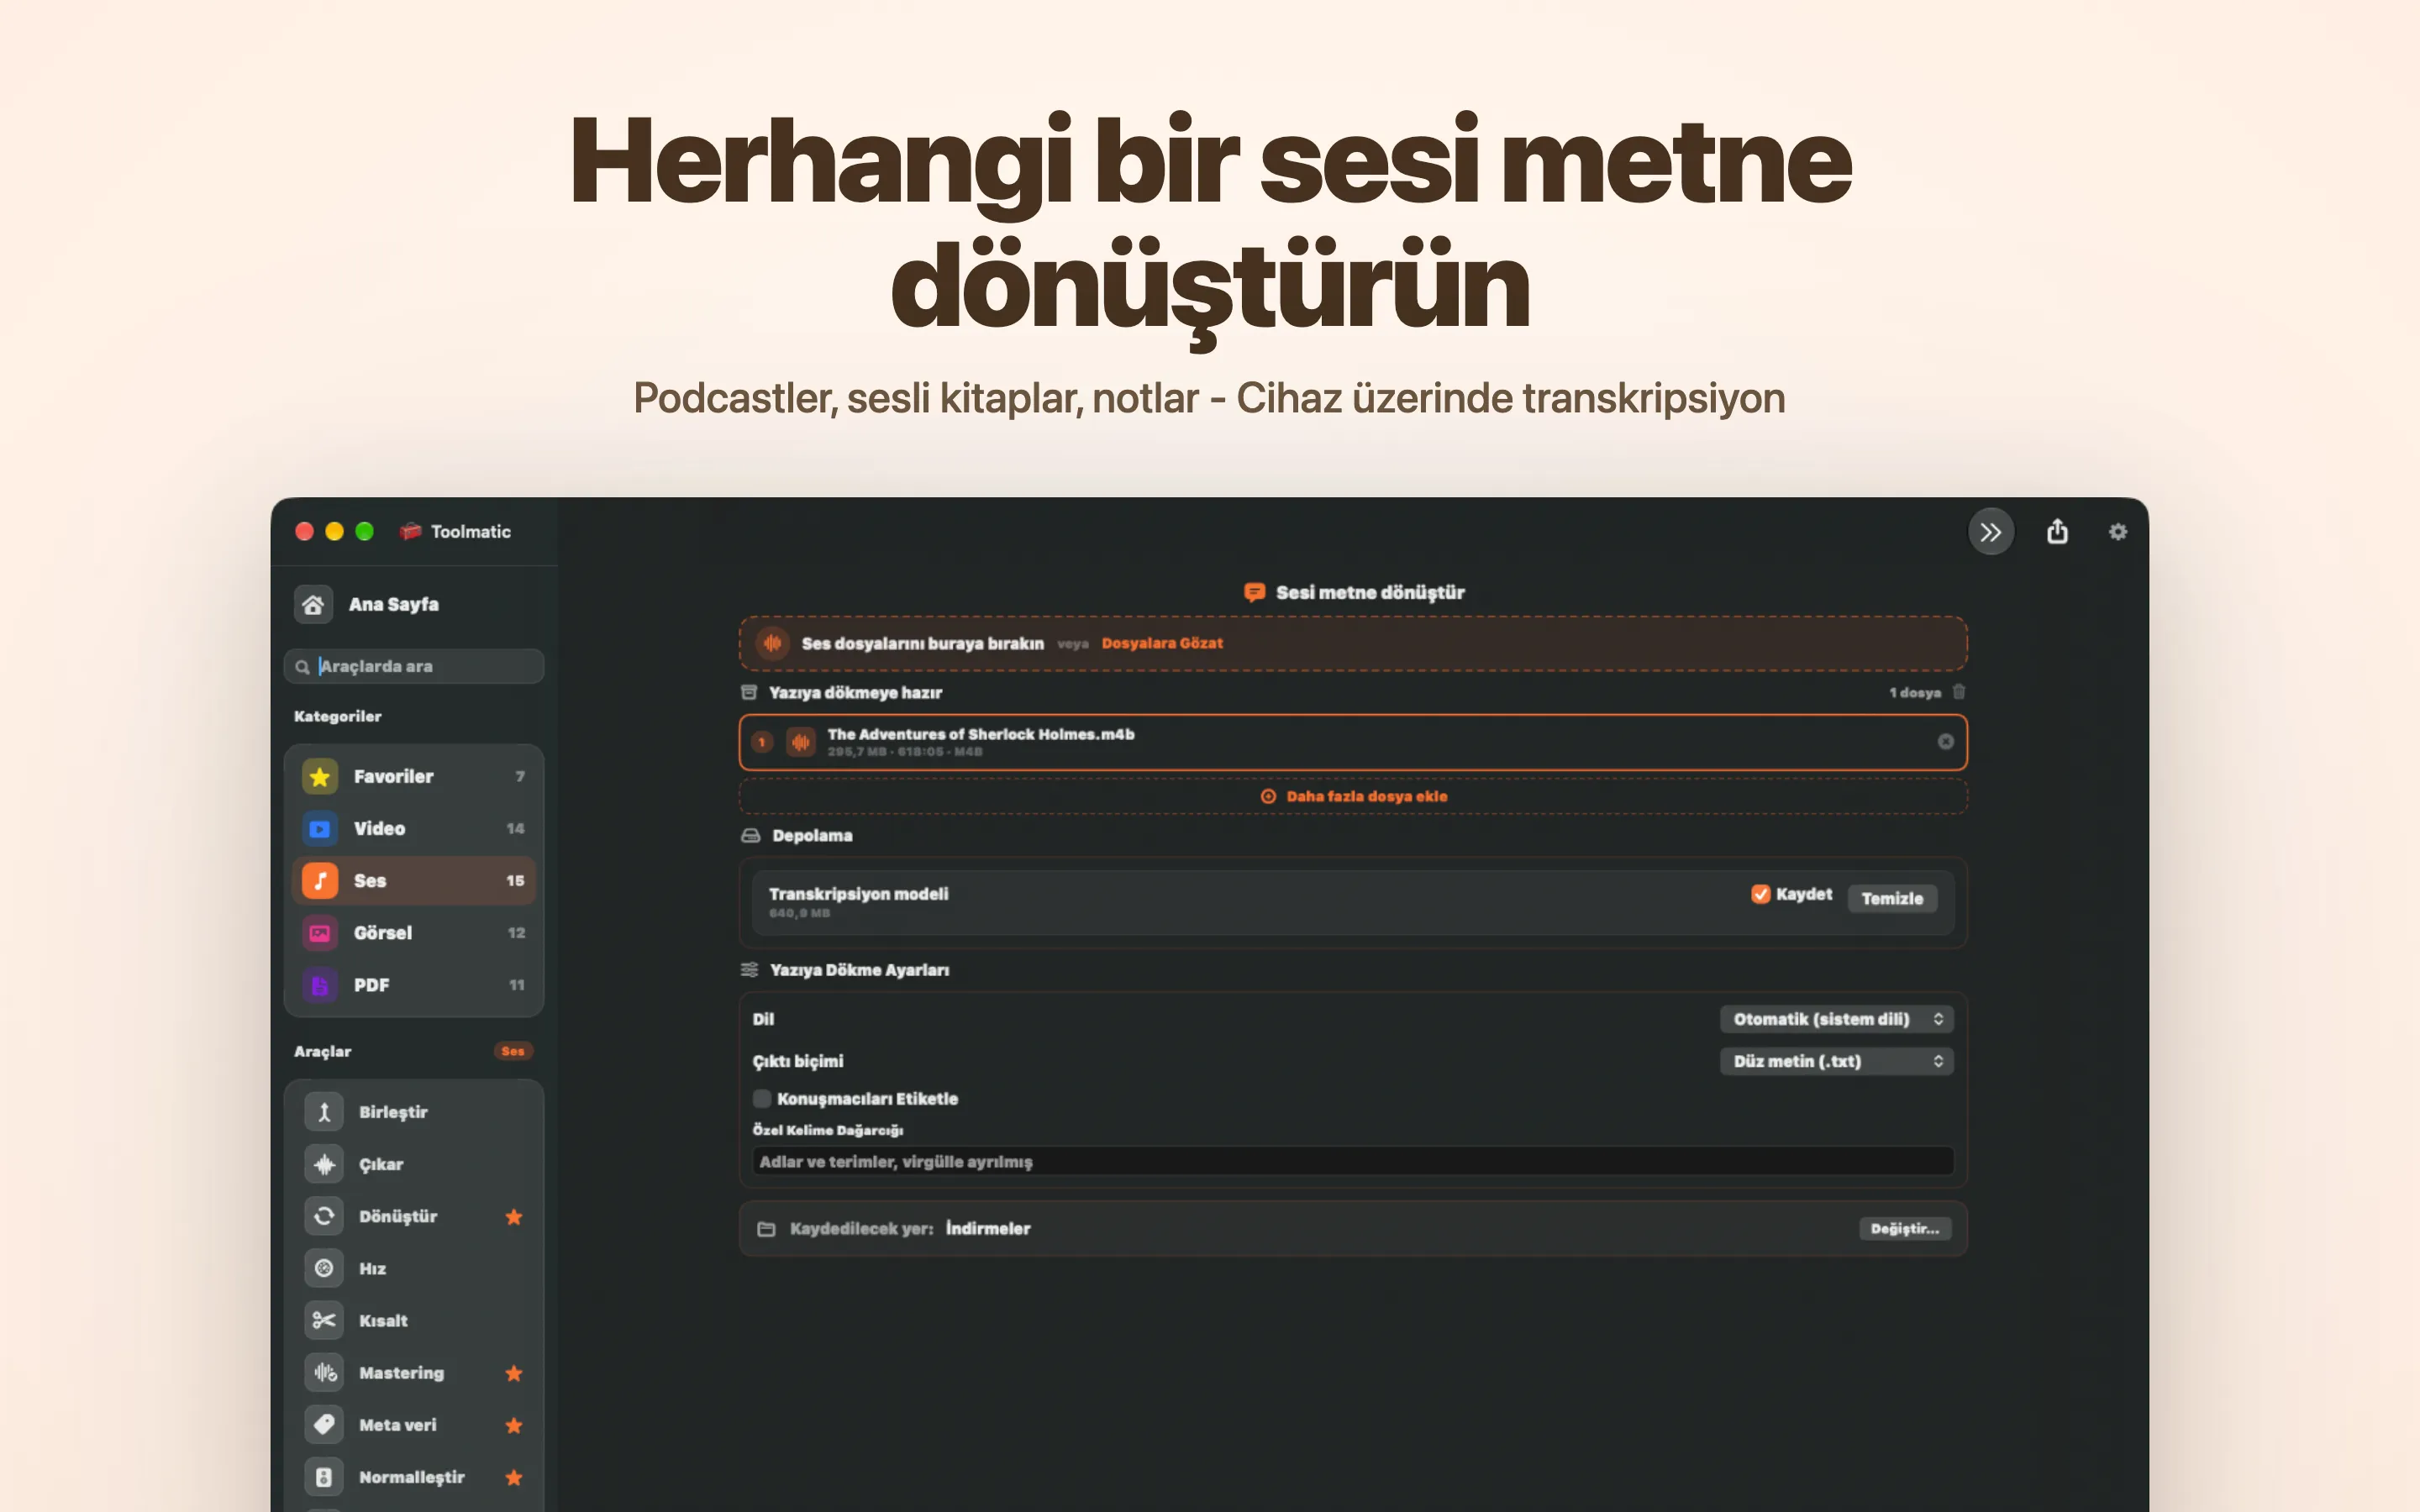Enable Konuşmacıları Etiketle checkbox

click(x=762, y=1098)
